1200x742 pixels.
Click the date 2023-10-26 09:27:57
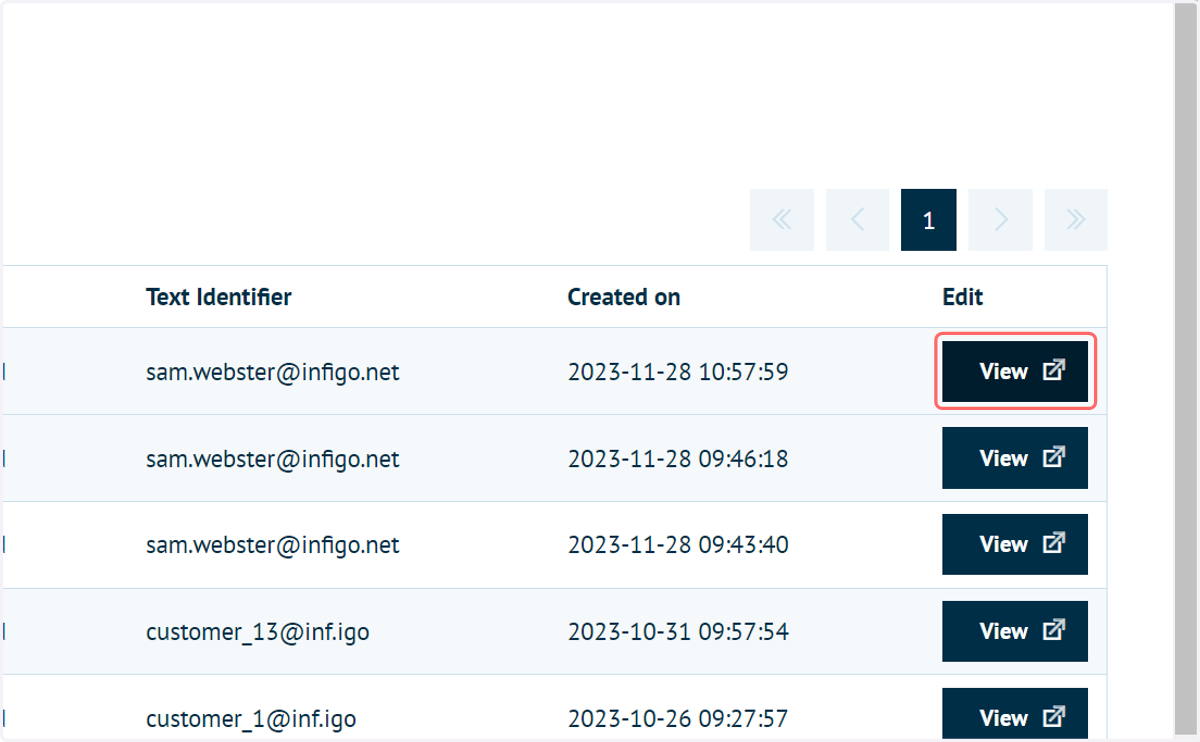678,719
